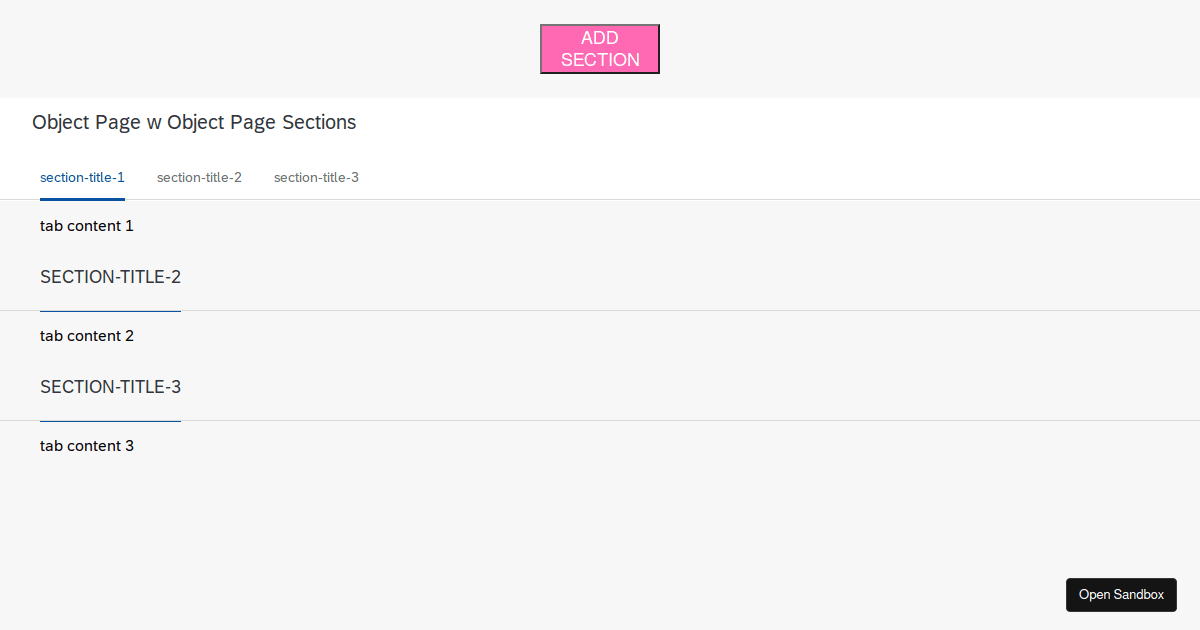Click the underline beneath SECTION-TITLE-2
The width and height of the screenshot is (1200, 630).
click(x=110, y=310)
